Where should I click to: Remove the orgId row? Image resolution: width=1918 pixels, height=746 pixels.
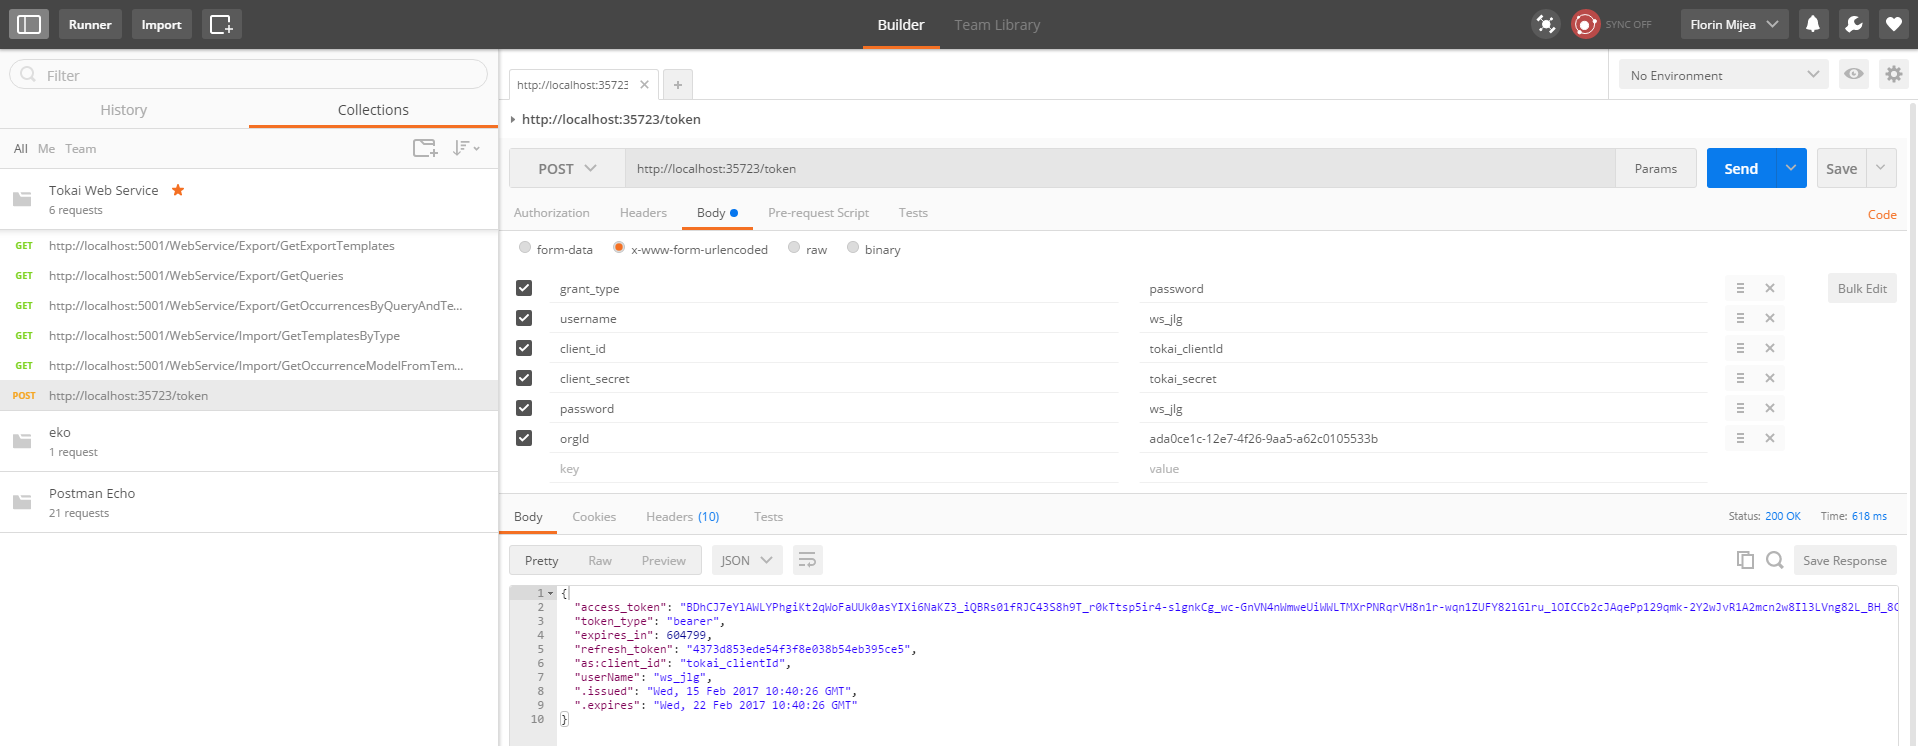tap(1770, 438)
